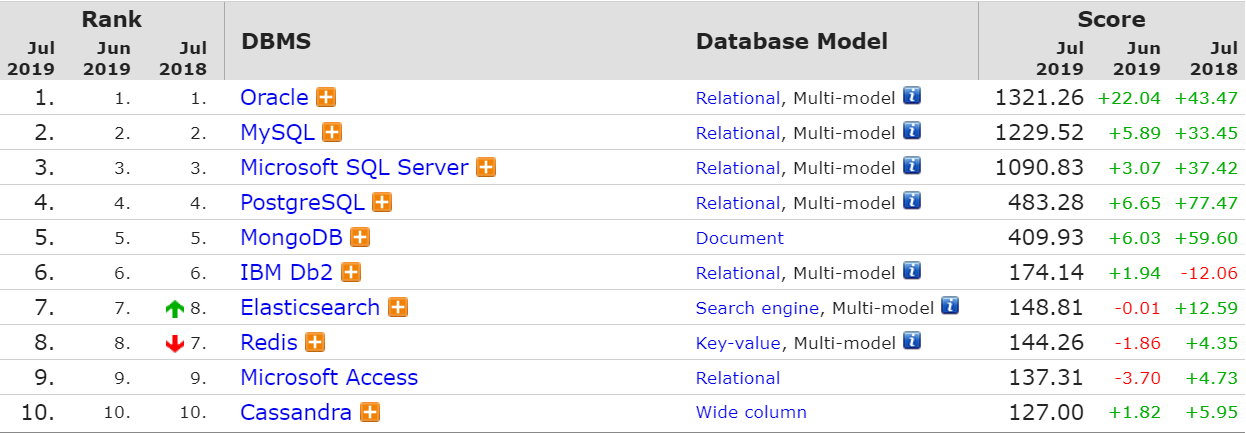
Task: Open the Microsoft Access link
Action: pyautogui.click(x=329, y=377)
